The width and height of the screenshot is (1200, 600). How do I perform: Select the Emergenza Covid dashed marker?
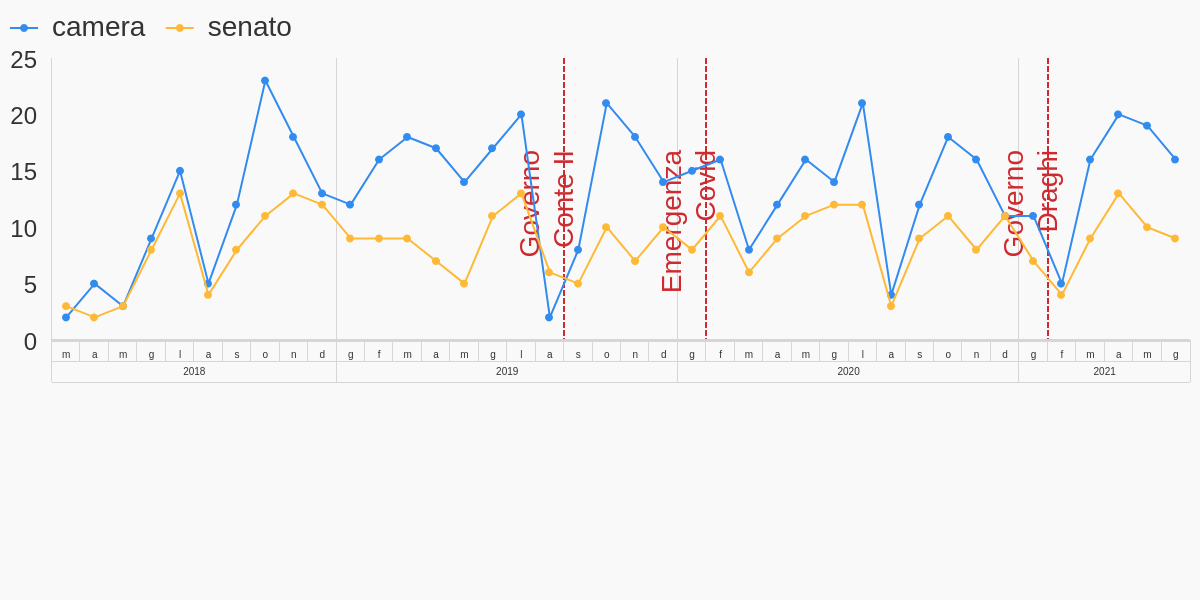coord(706,199)
